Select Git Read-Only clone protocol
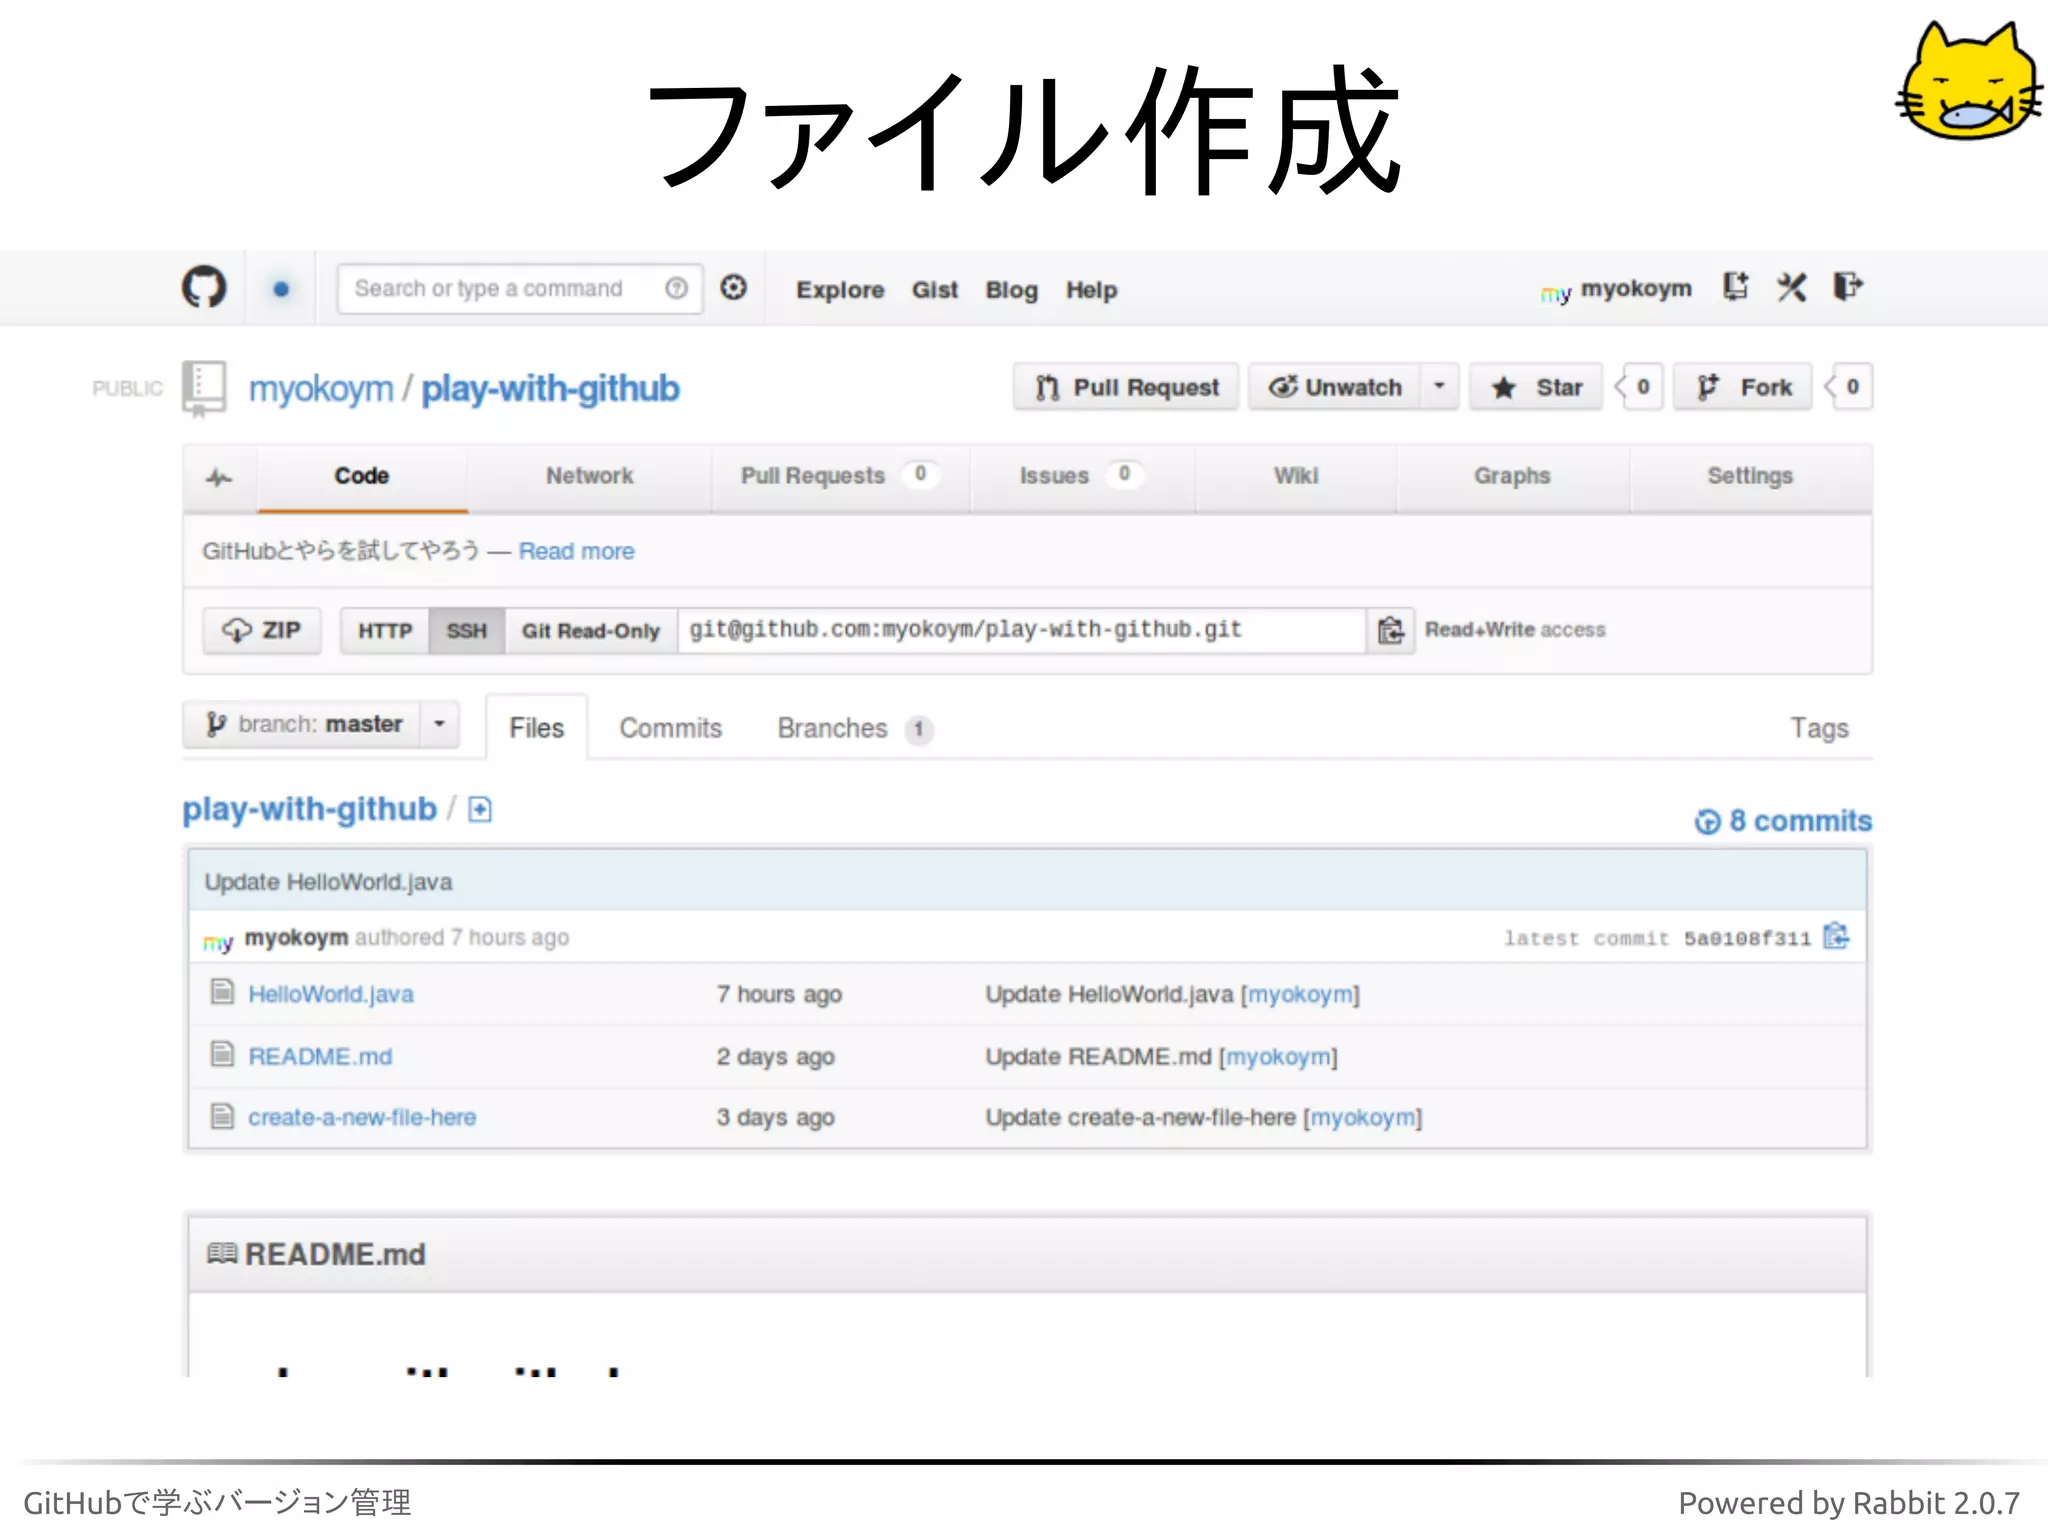Viewport: 2048px width, 1536px height. pyautogui.click(x=591, y=631)
